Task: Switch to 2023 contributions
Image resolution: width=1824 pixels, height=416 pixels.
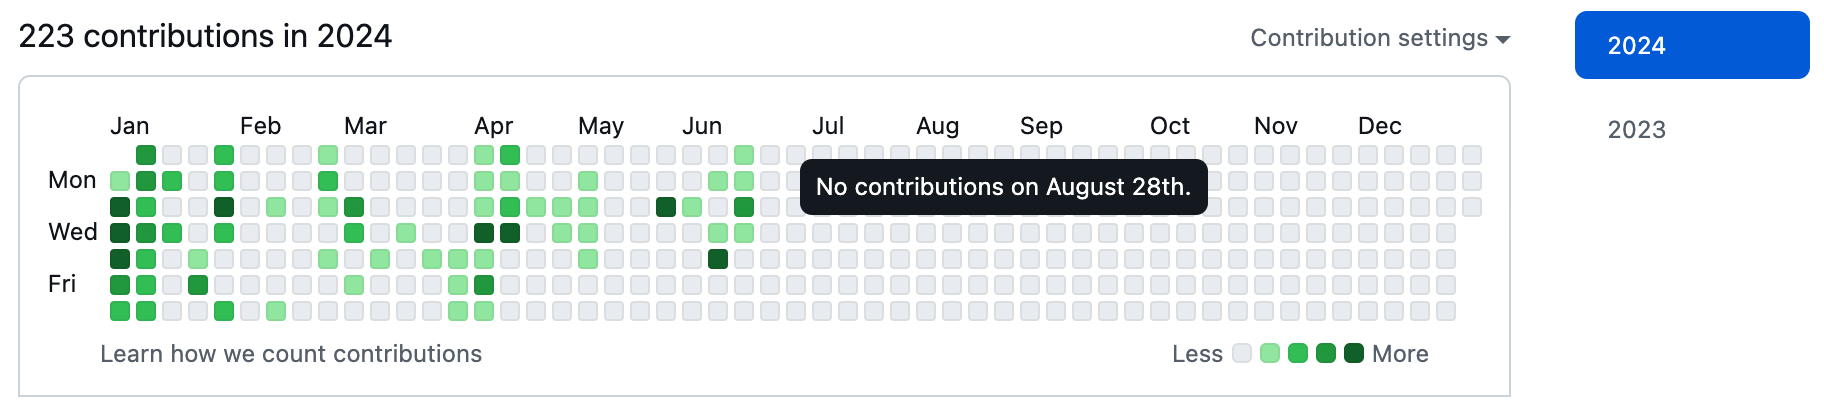Action: (x=1637, y=130)
